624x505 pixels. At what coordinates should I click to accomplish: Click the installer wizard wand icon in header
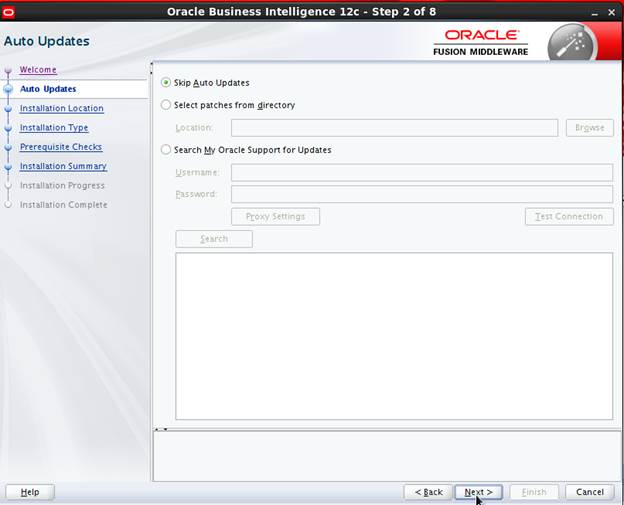tap(573, 44)
